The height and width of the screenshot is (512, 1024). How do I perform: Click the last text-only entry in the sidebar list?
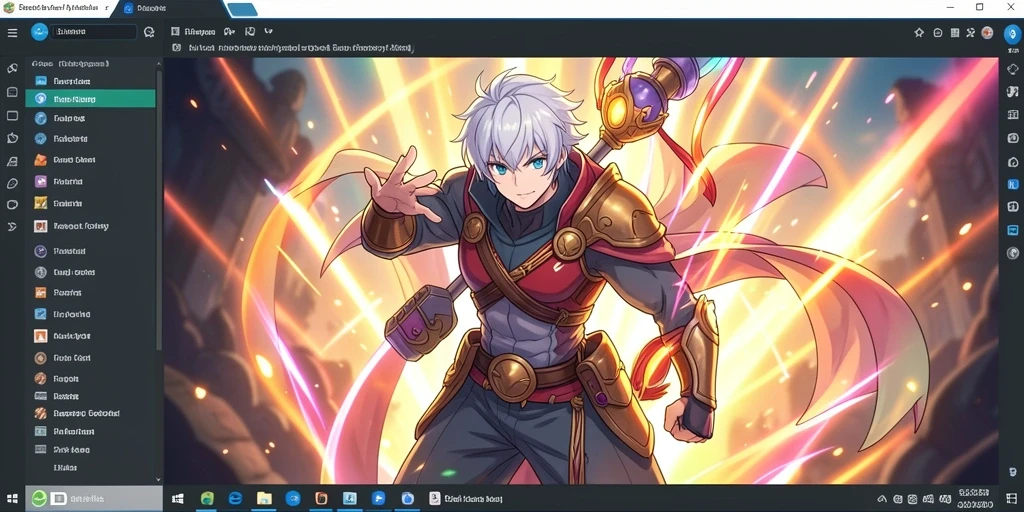click(x=65, y=468)
